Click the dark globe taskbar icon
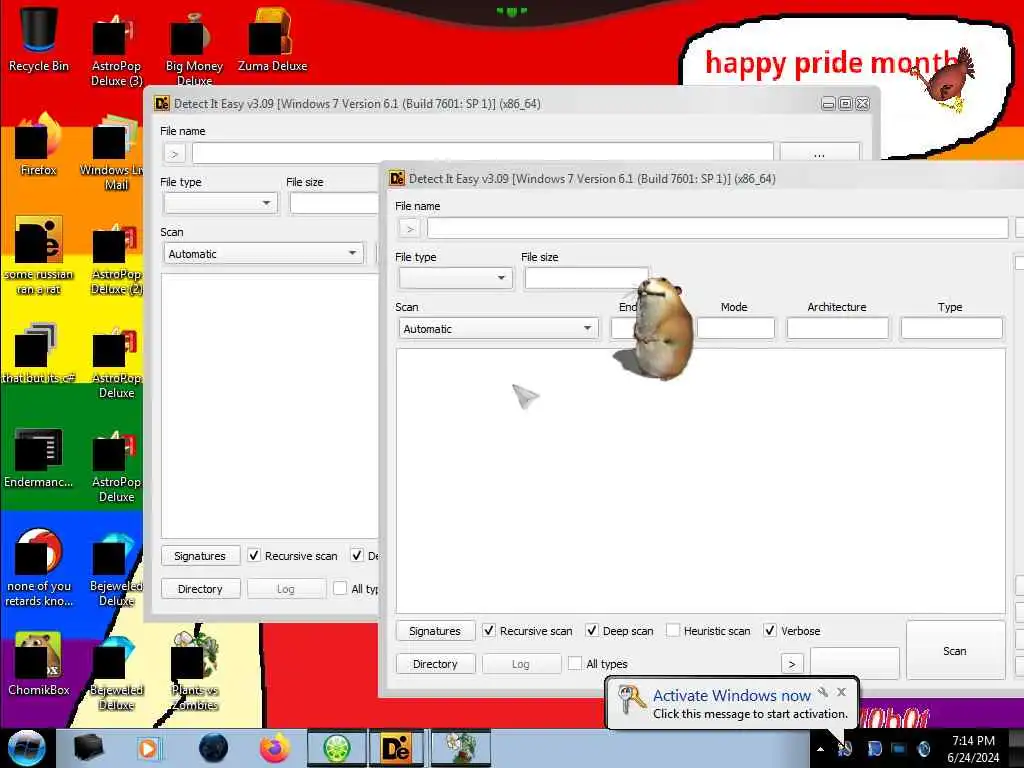The image size is (1024, 768). coord(214,748)
